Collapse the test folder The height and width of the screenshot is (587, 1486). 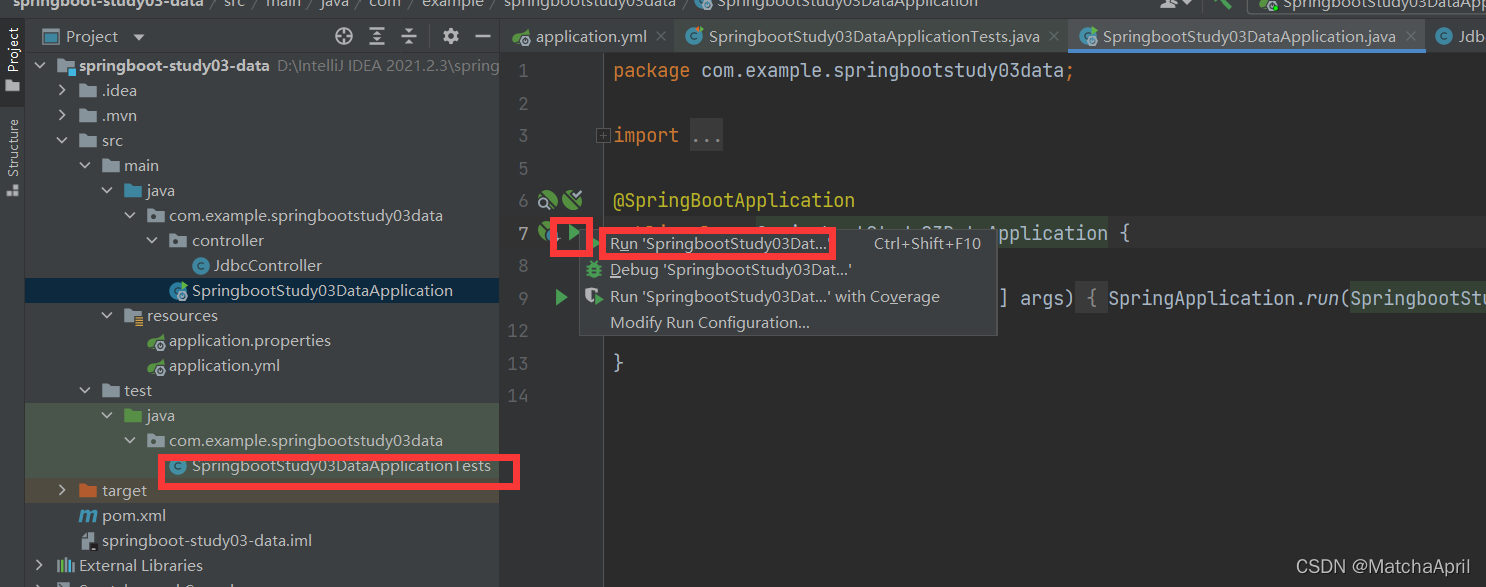click(84, 391)
